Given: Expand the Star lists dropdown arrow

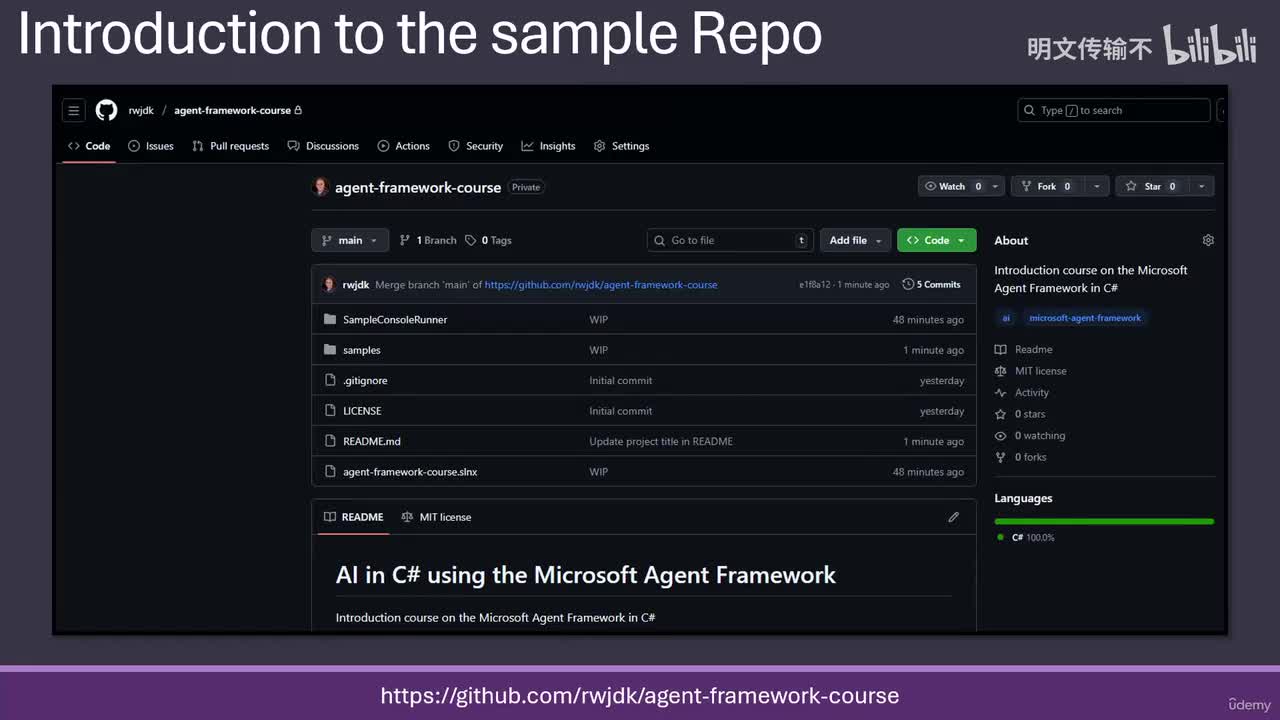Looking at the screenshot, I should point(1202,186).
